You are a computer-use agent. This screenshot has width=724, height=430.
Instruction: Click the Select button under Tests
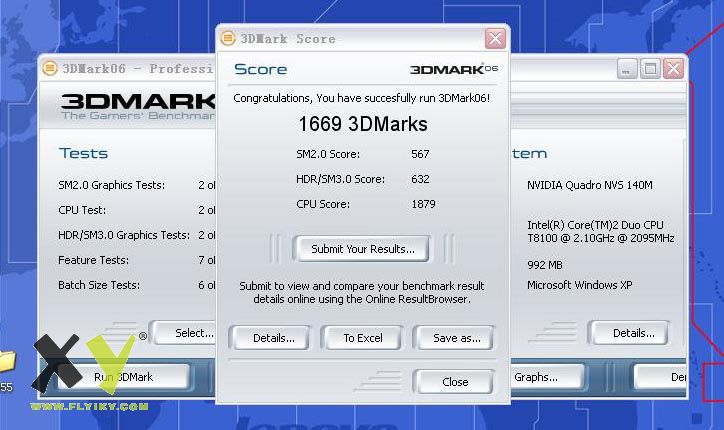[x=186, y=333]
